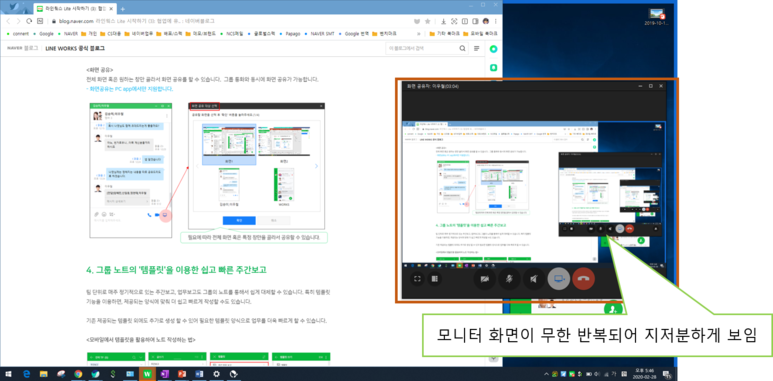Viewport: 773px width, 381px height.
Task: Click the red hang-up call button
Action: click(x=584, y=278)
